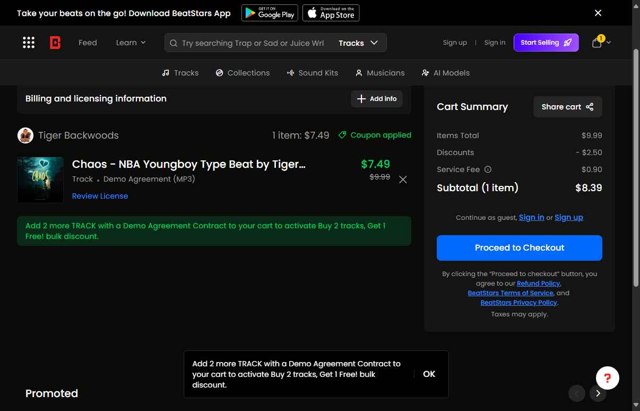
Task: Click Proceed to Checkout
Action: tap(519, 248)
